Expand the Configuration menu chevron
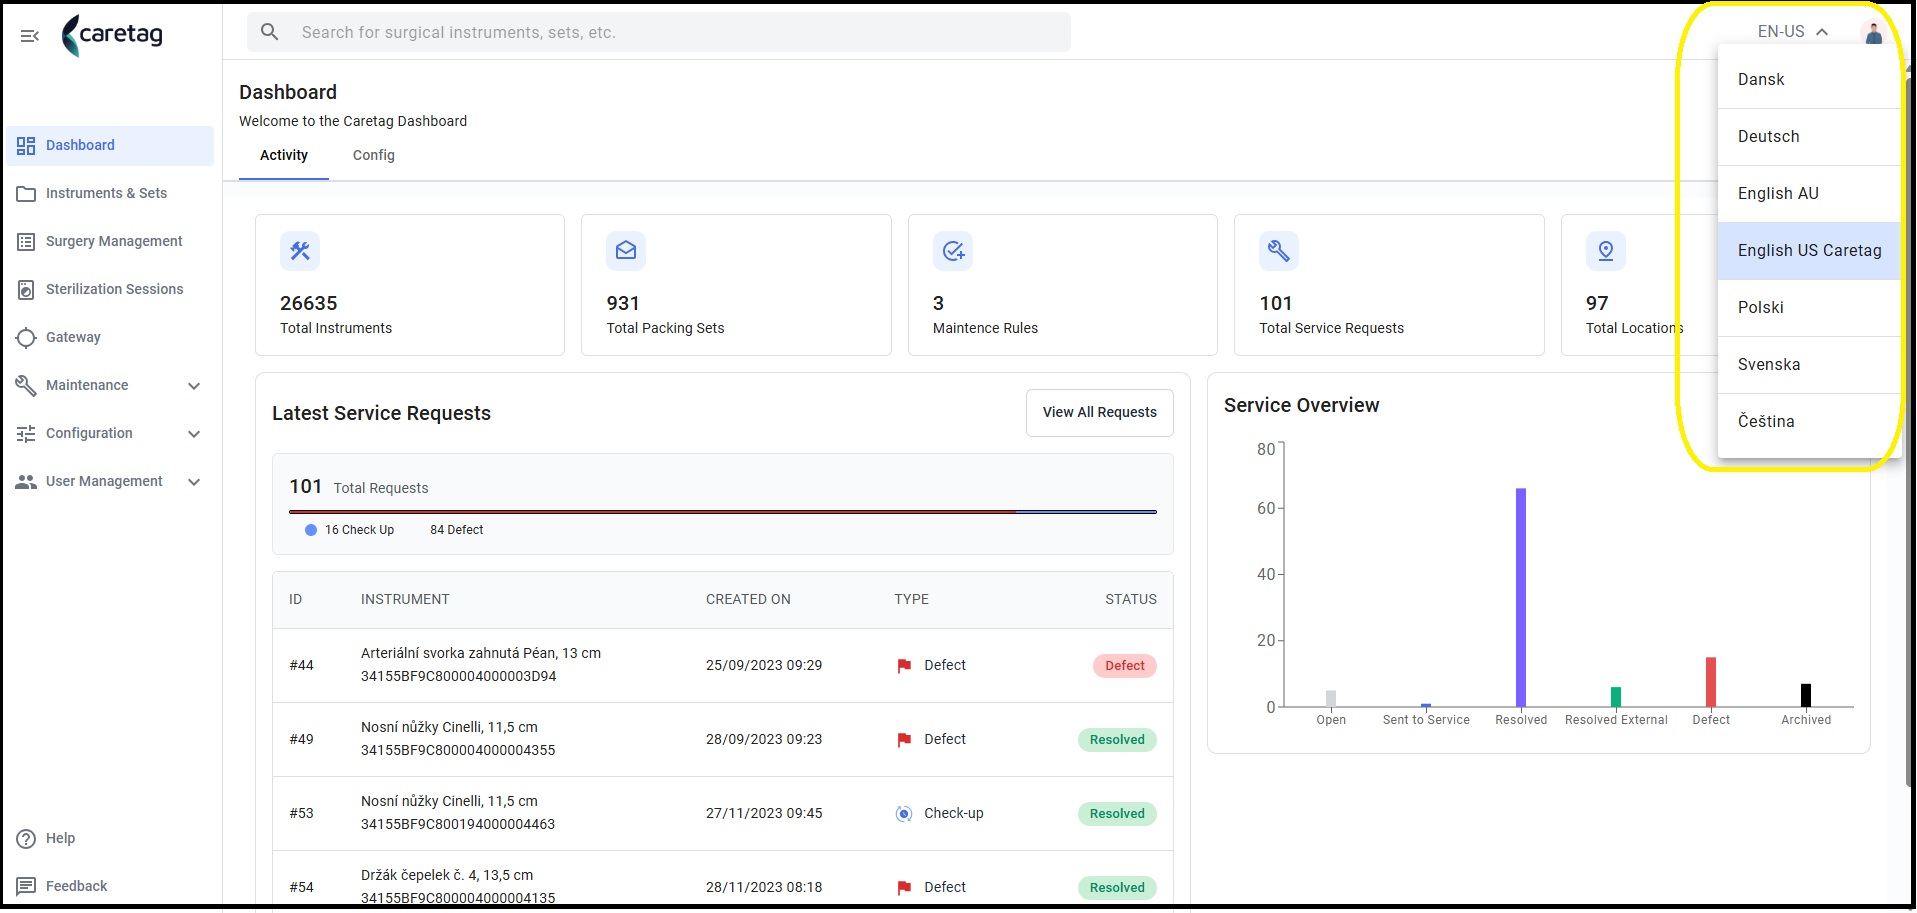This screenshot has width=1917, height=913. 194,434
